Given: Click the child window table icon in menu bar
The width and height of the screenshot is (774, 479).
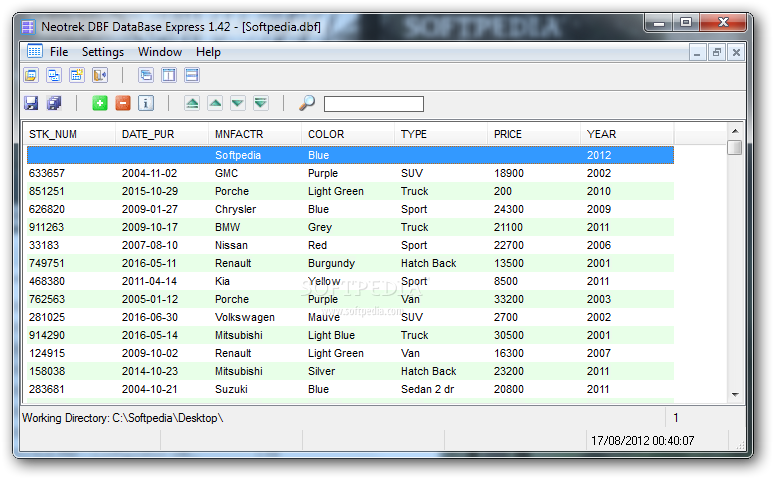Looking at the screenshot, I should click(x=35, y=51).
